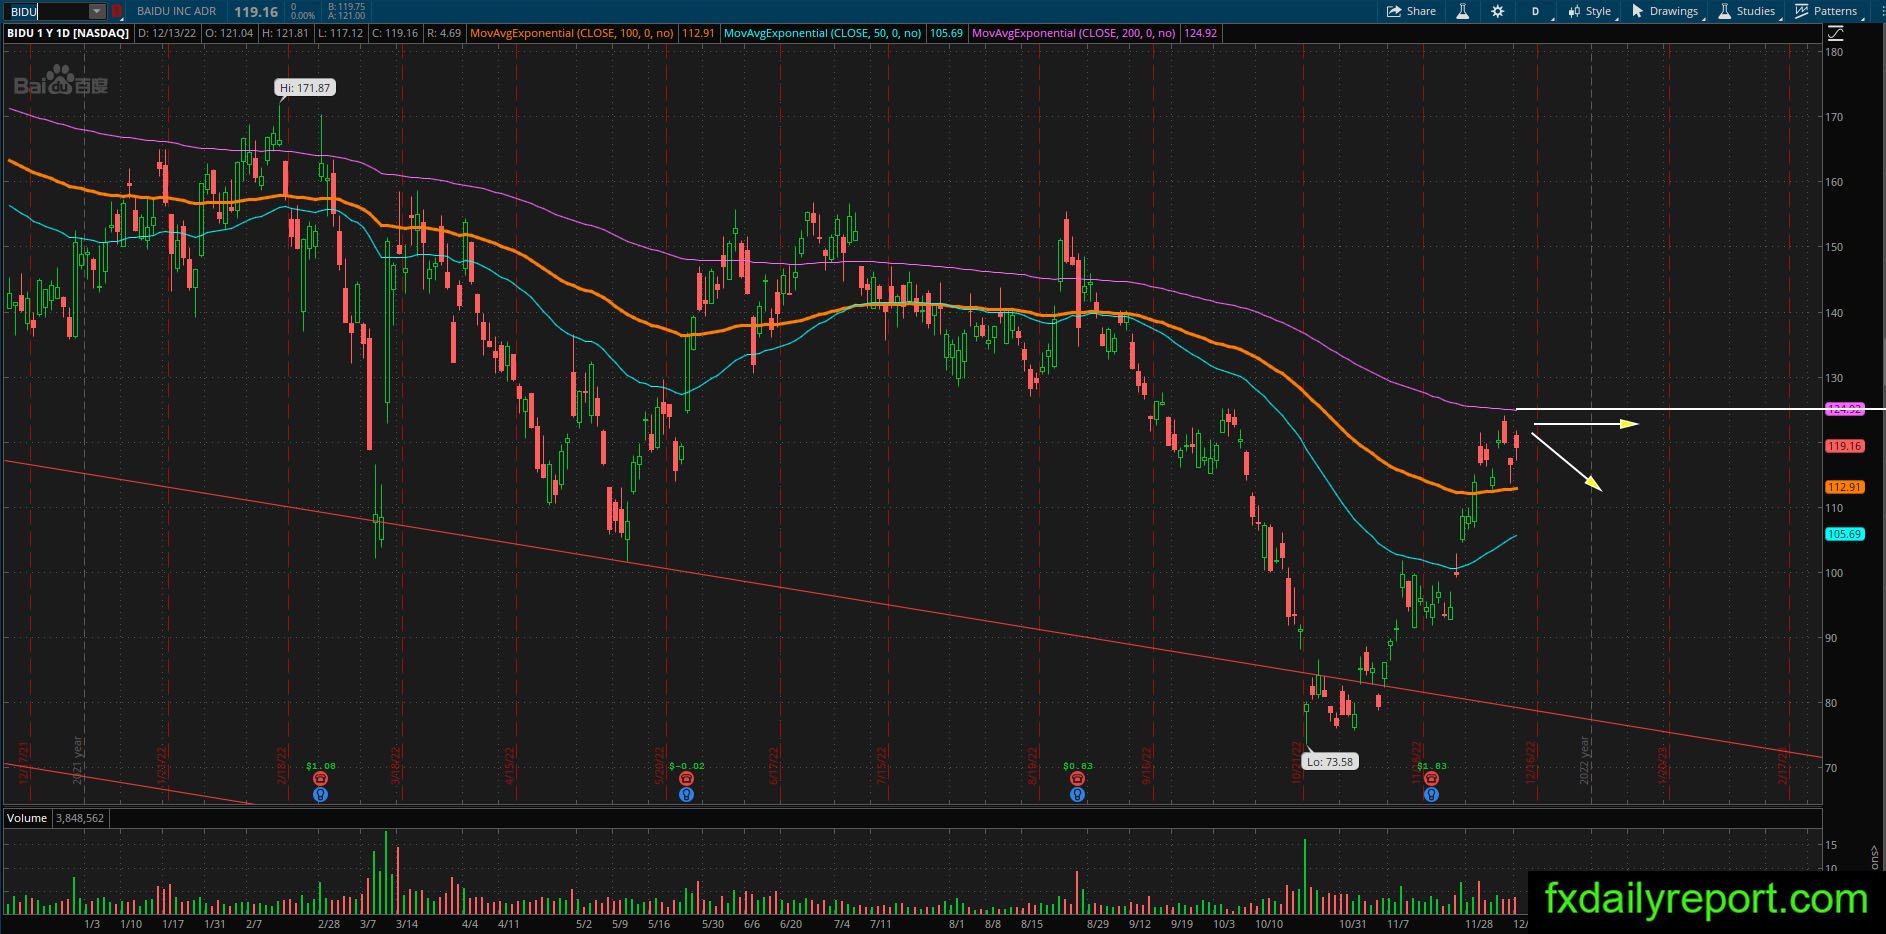The image size is (1886, 934).
Task: Click the blue bulb icon under $0.83
Action: coord(1077,795)
